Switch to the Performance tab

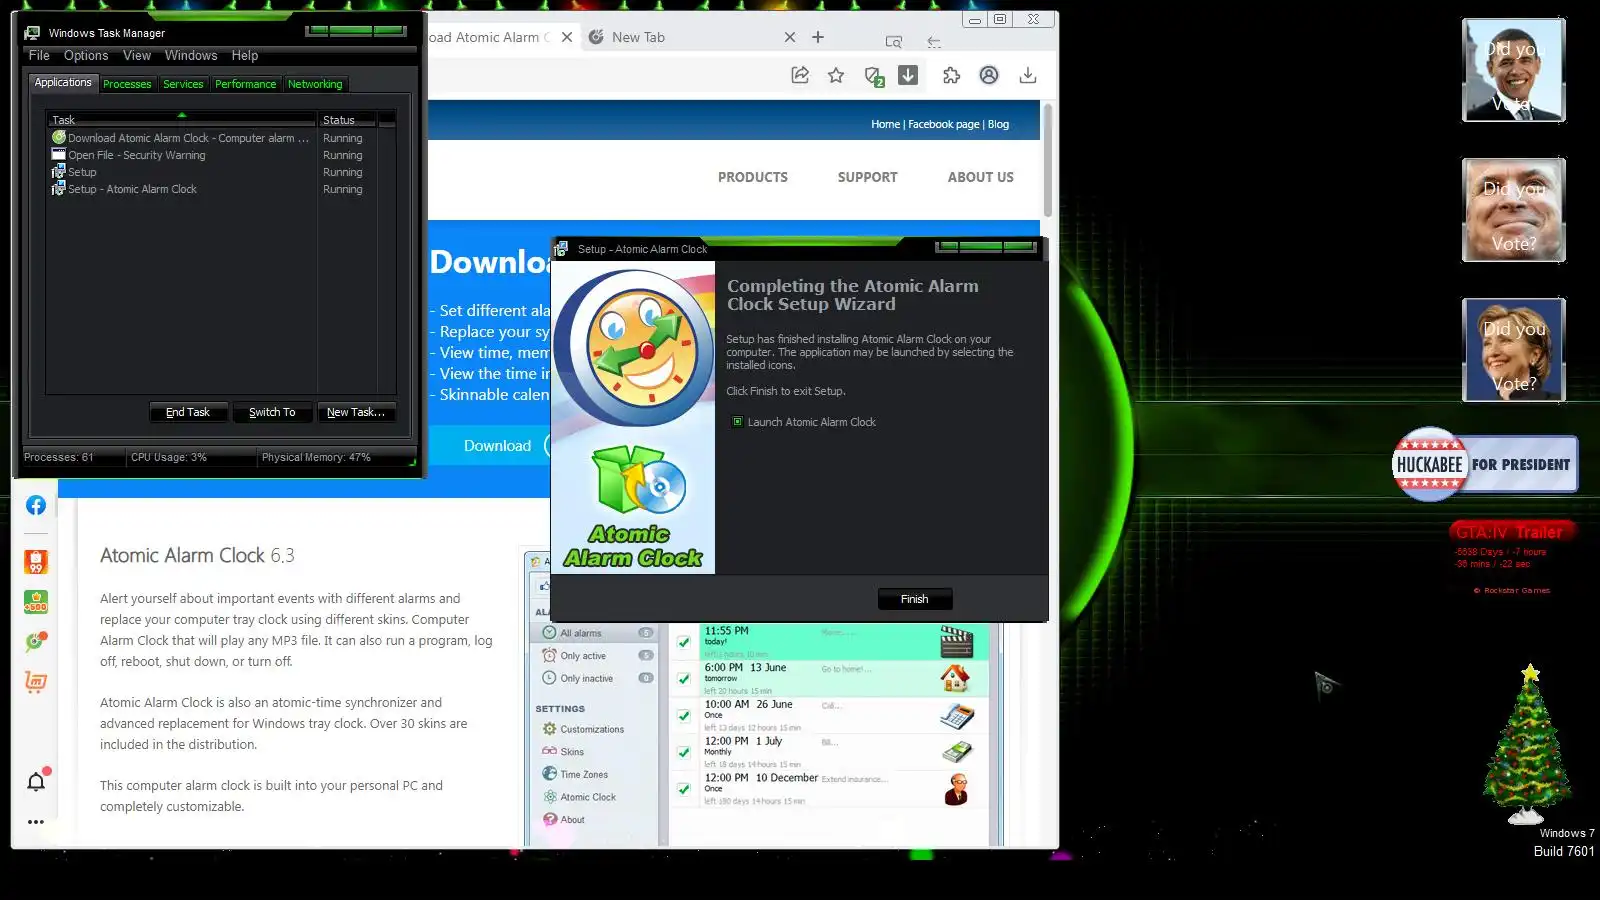pyautogui.click(x=245, y=84)
